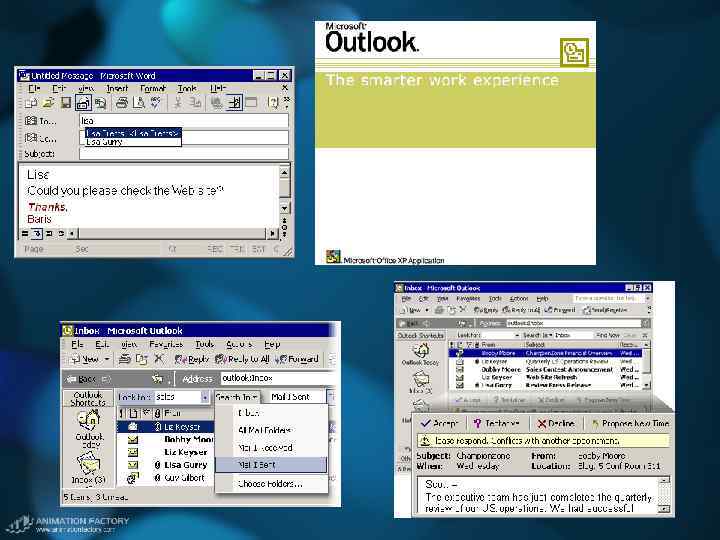Image resolution: width=720 pixels, height=540 pixels.
Task: Select the Guy Gilbert message row in left Outlook
Action: [166, 478]
